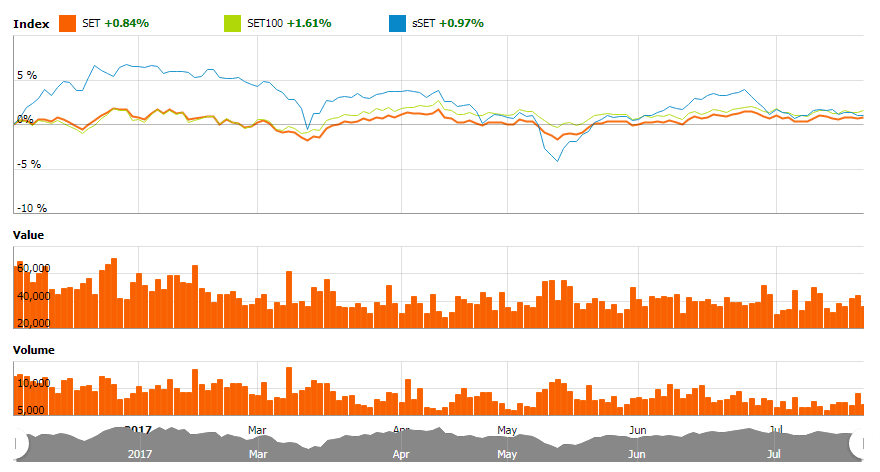Click Mar label in the gray navigator

[258, 452]
